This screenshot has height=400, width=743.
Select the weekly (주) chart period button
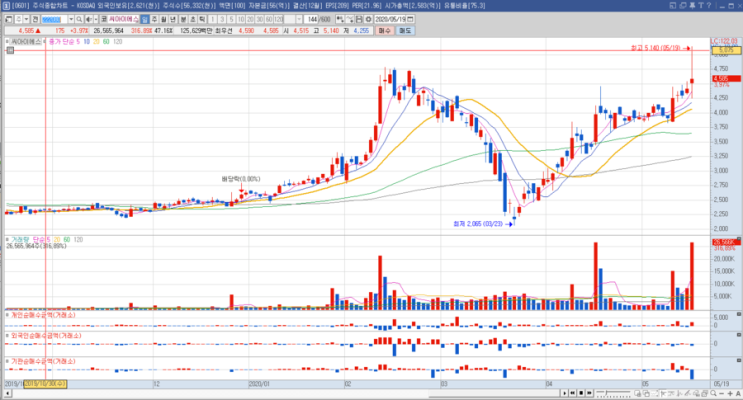click(x=154, y=19)
